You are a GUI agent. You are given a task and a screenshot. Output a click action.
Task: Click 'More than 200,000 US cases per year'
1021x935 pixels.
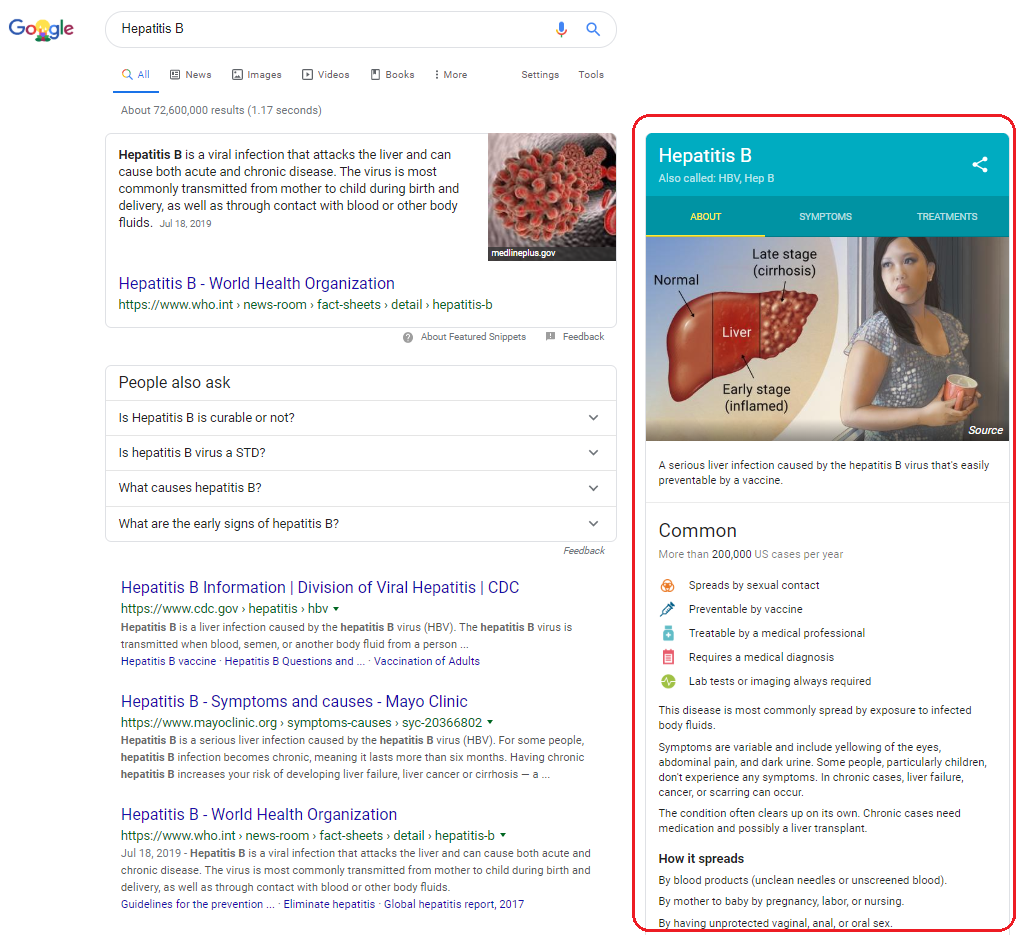click(750, 555)
